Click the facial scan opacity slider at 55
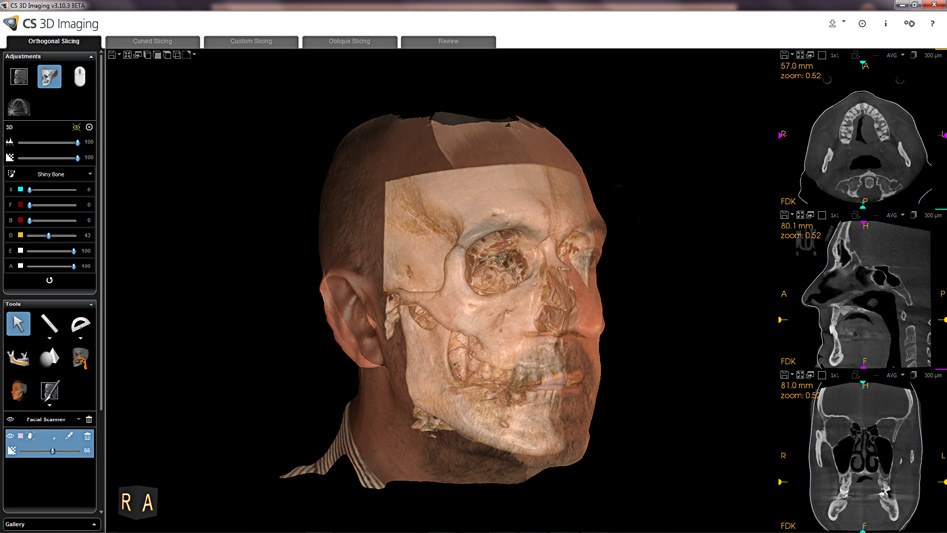 [x=53, y=451]
